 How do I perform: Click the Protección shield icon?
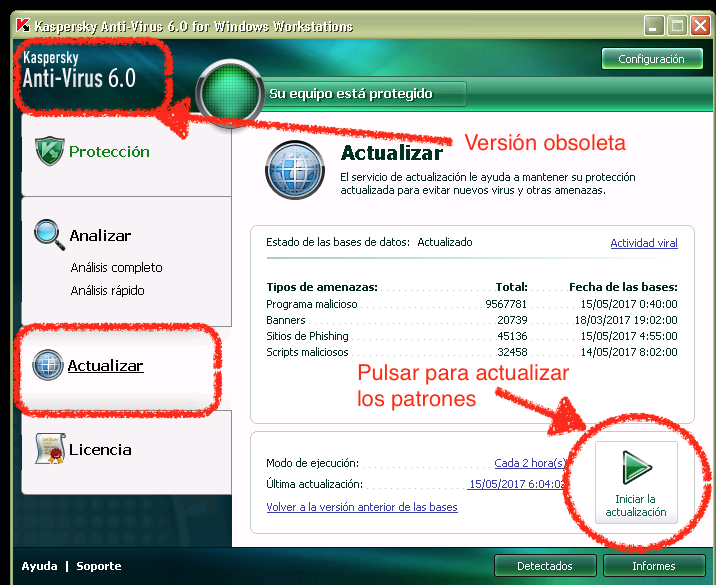tap(50, 151)
